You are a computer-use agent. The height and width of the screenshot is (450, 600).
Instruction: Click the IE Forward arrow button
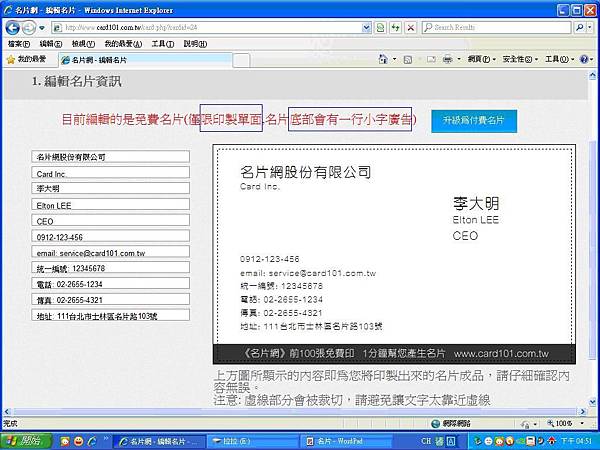click(x=29, y=28)
